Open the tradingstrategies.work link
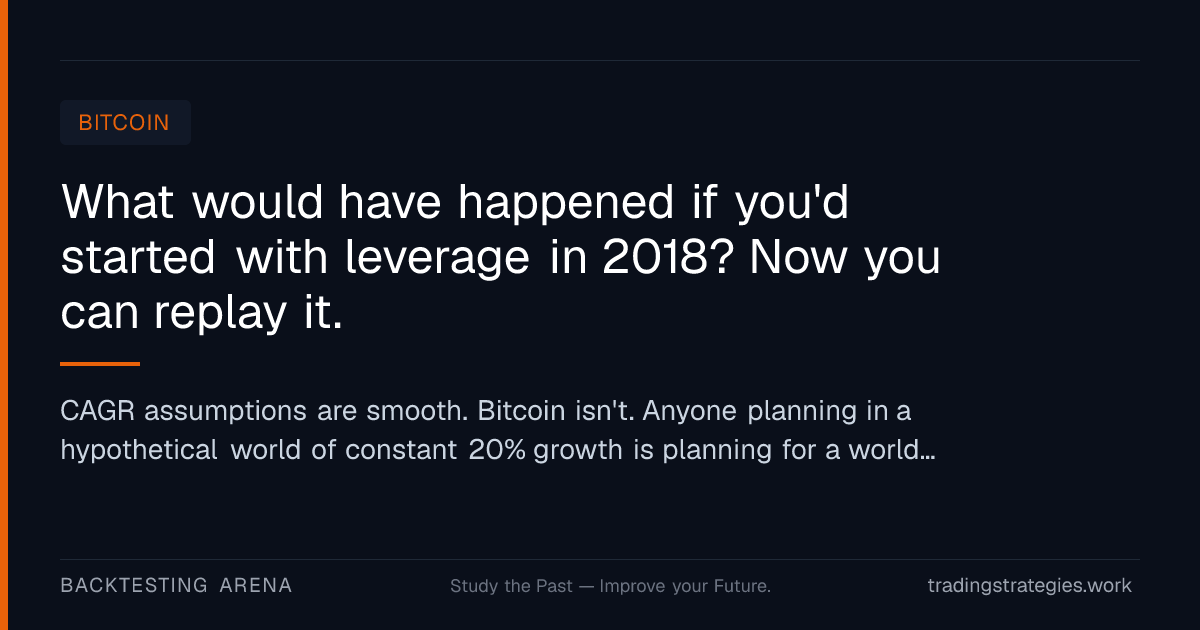This screenshot has width=1200, height=630. (1030, 586)
